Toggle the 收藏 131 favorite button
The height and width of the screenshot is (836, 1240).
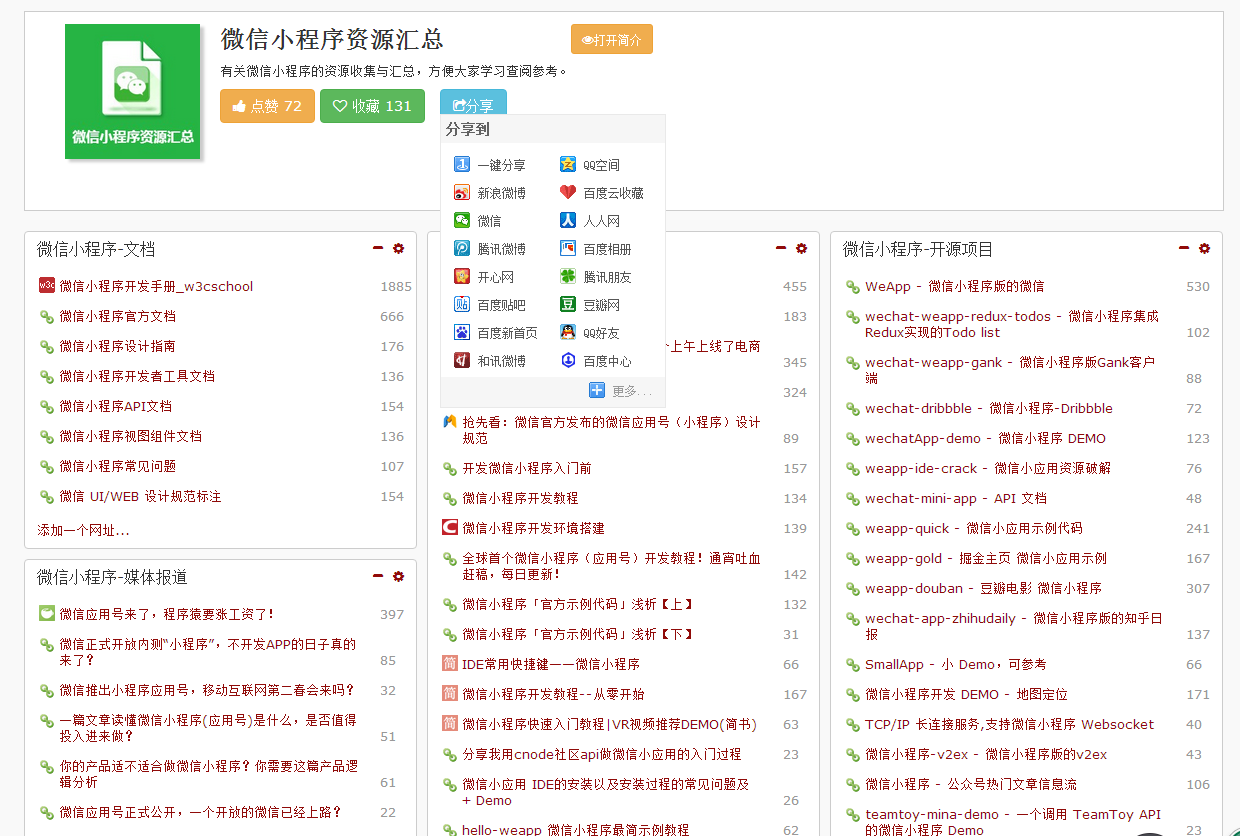point(372,106)
